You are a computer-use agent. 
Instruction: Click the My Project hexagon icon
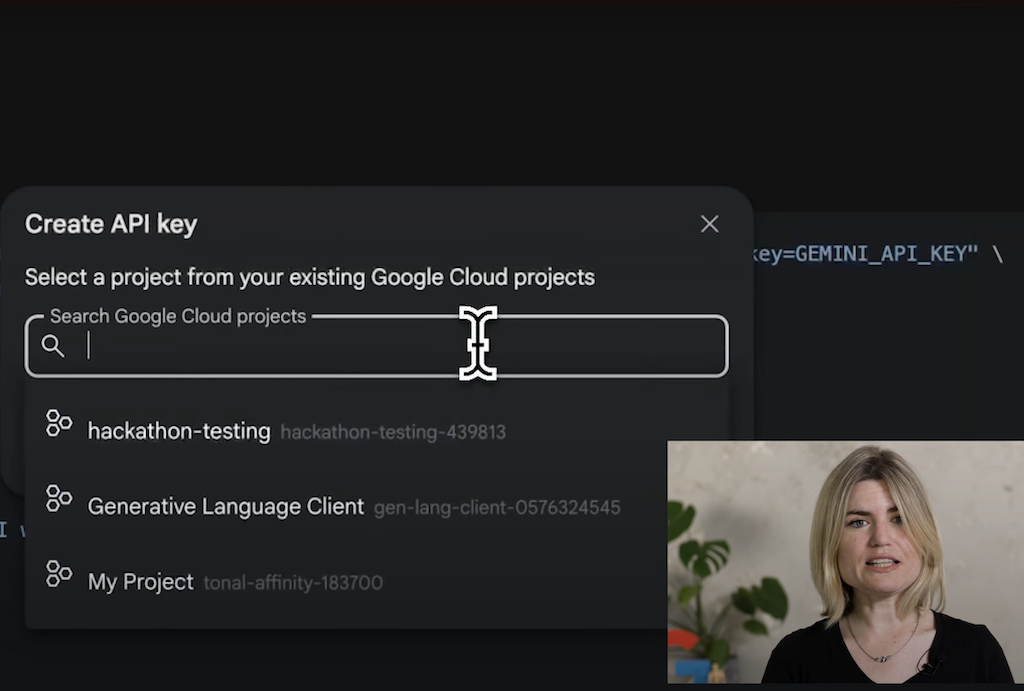[59, 573]
